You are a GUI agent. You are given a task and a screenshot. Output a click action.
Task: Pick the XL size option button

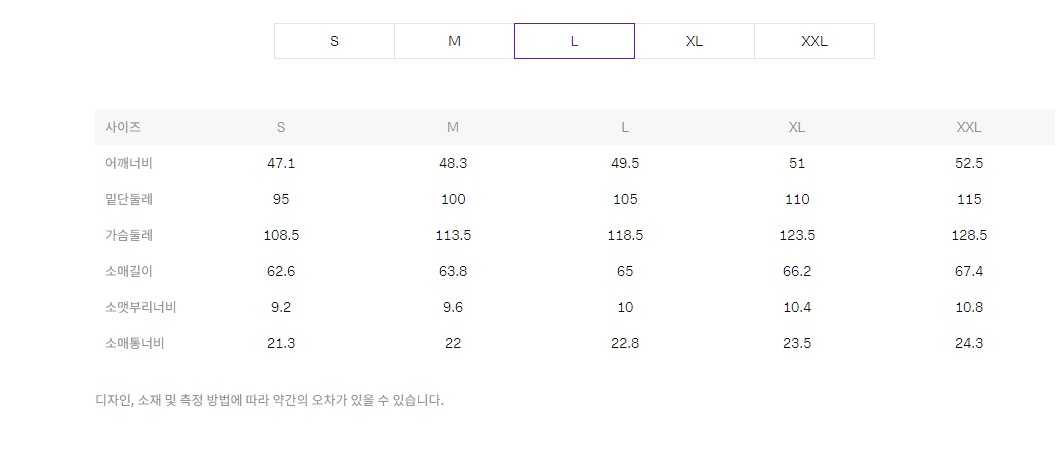tap(694, 41)
